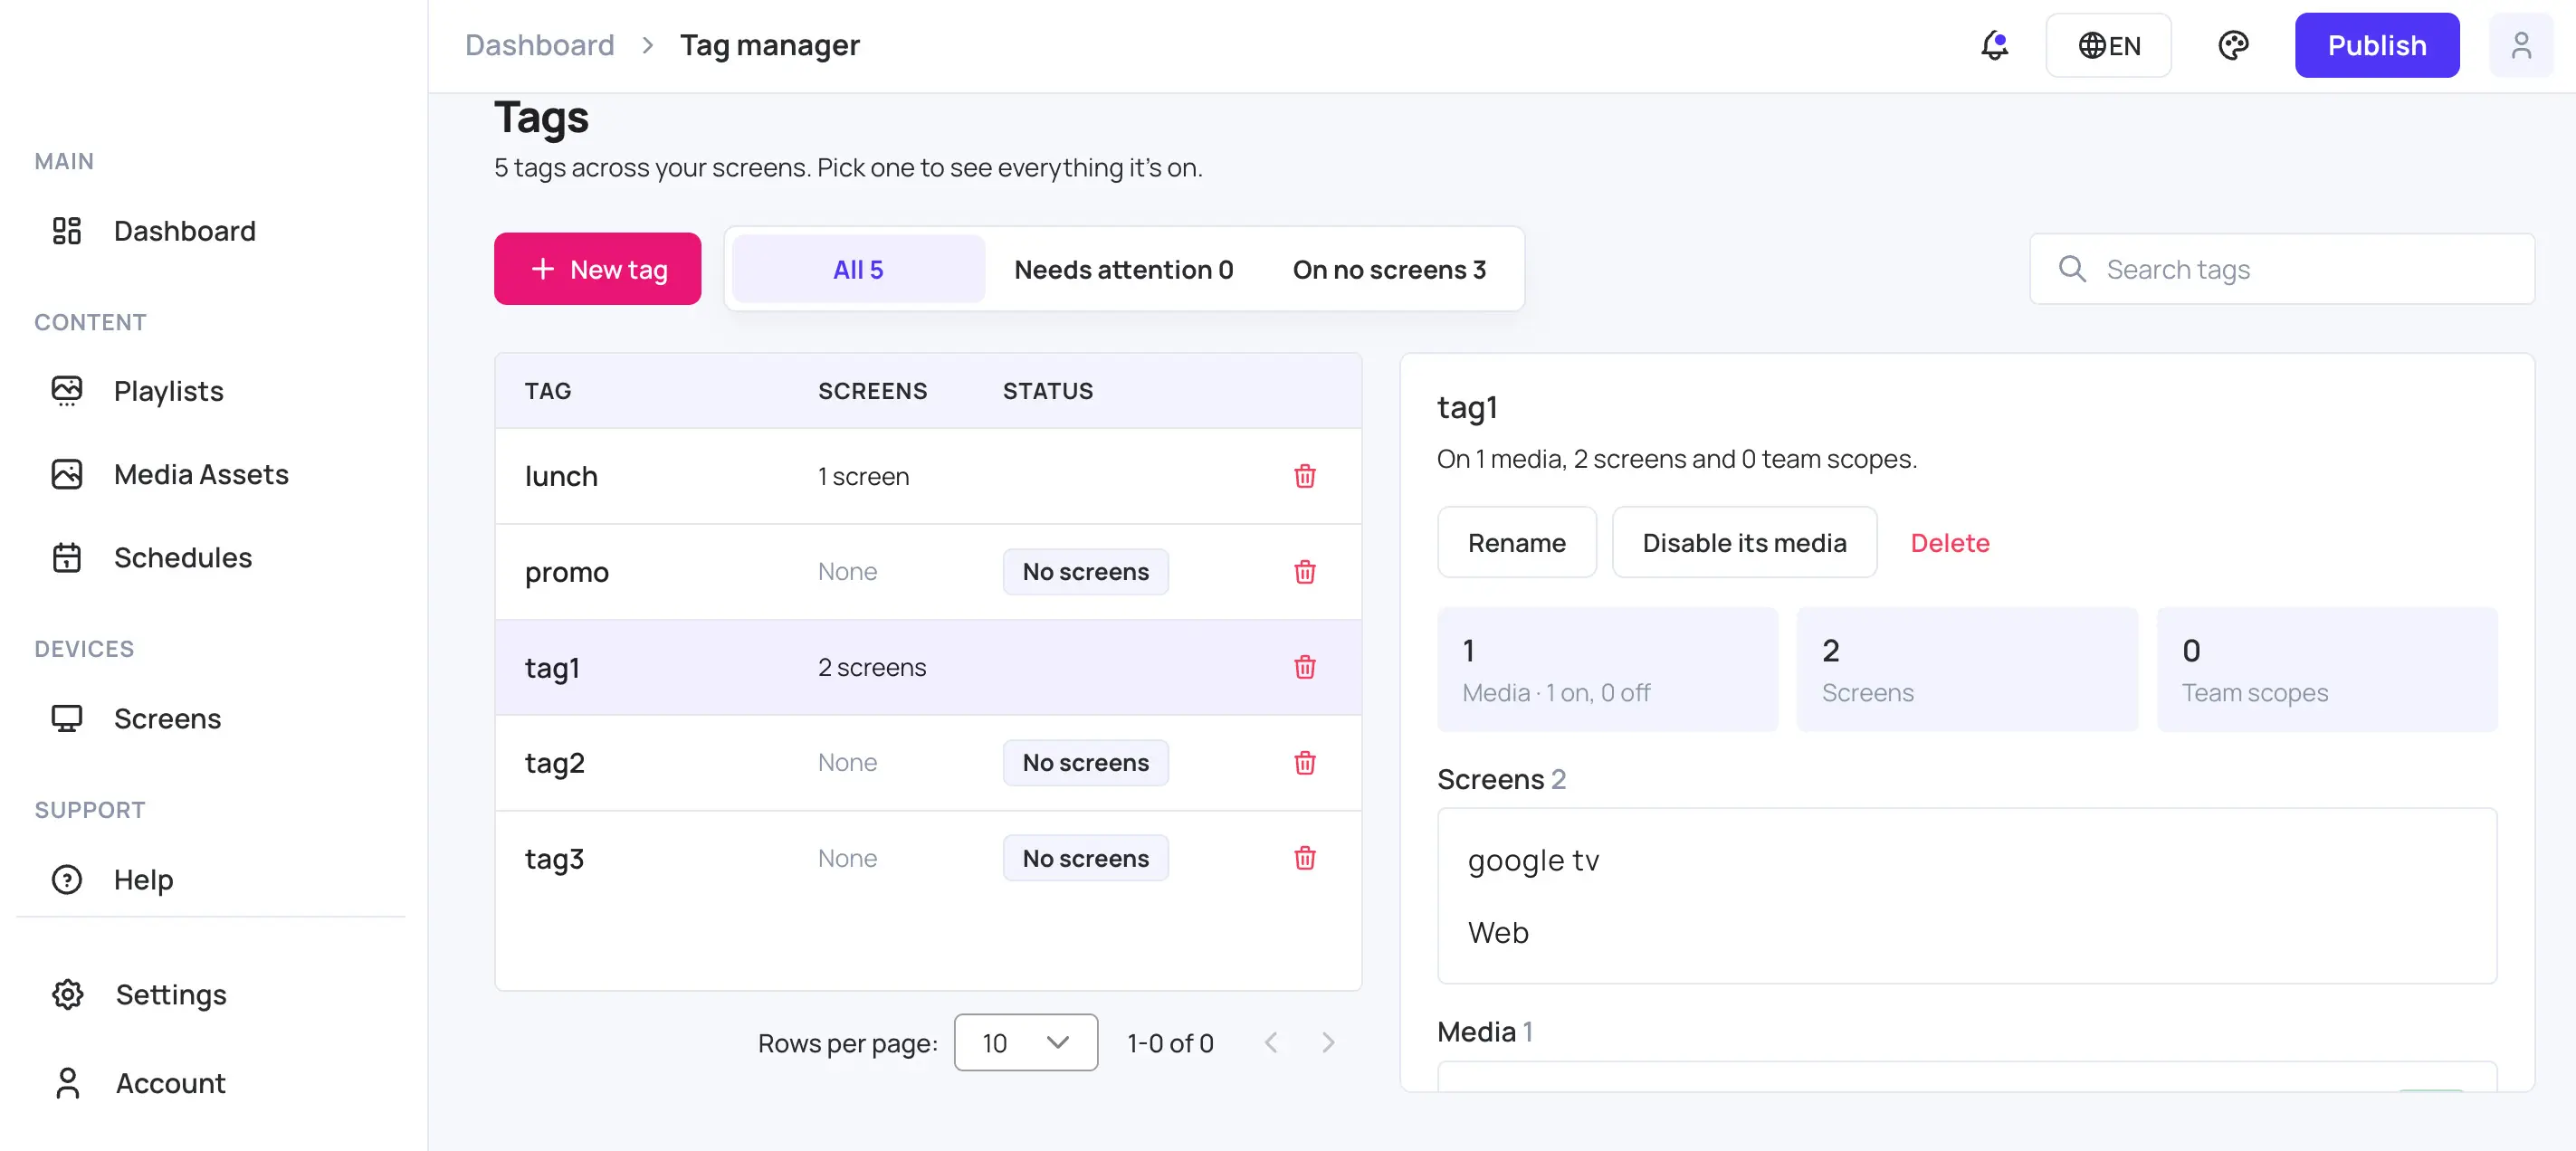Click the Dashboard grid icon in sidebar
This screenshot has width=2576, height=1151.
point(67,231)
